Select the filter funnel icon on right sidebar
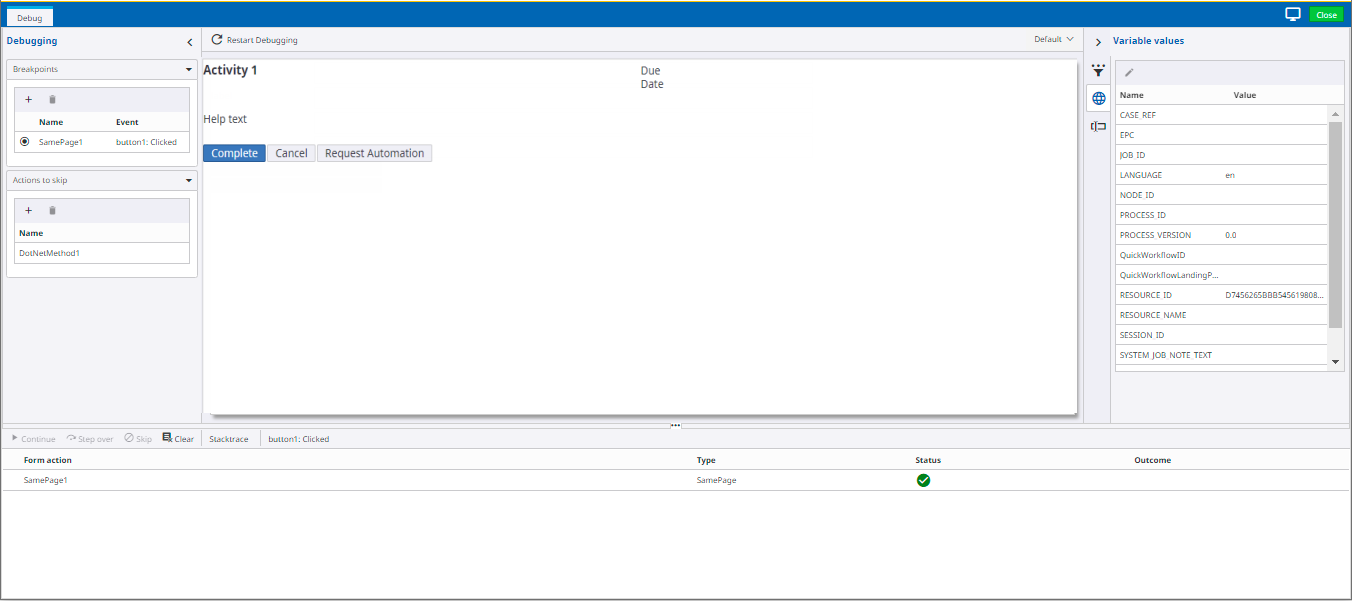This screenshot has width=1352, height=601. point(1098,70)
